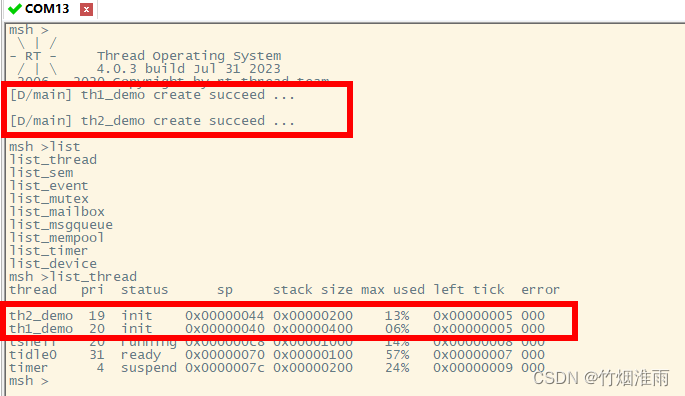
Task: Click the 'ready' status of tidle0
Action: pos(141,355)
